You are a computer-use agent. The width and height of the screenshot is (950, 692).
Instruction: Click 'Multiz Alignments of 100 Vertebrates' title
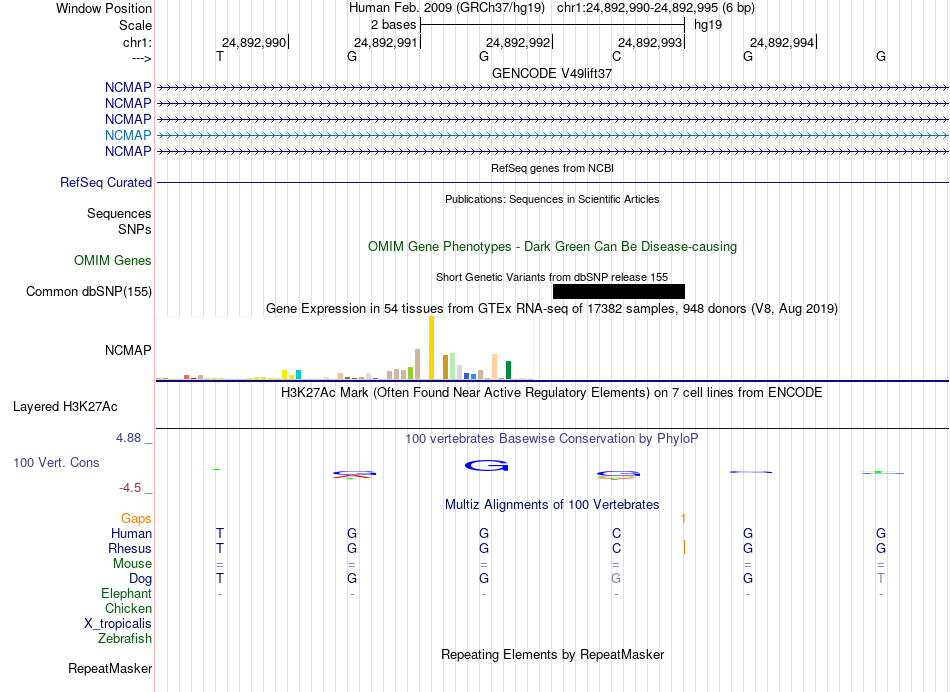click(552, 505)
